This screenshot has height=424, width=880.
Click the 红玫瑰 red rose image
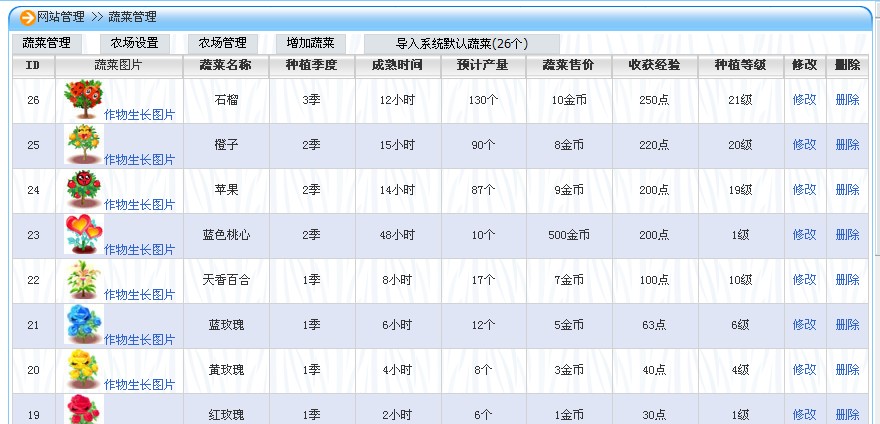click(84, 409)
